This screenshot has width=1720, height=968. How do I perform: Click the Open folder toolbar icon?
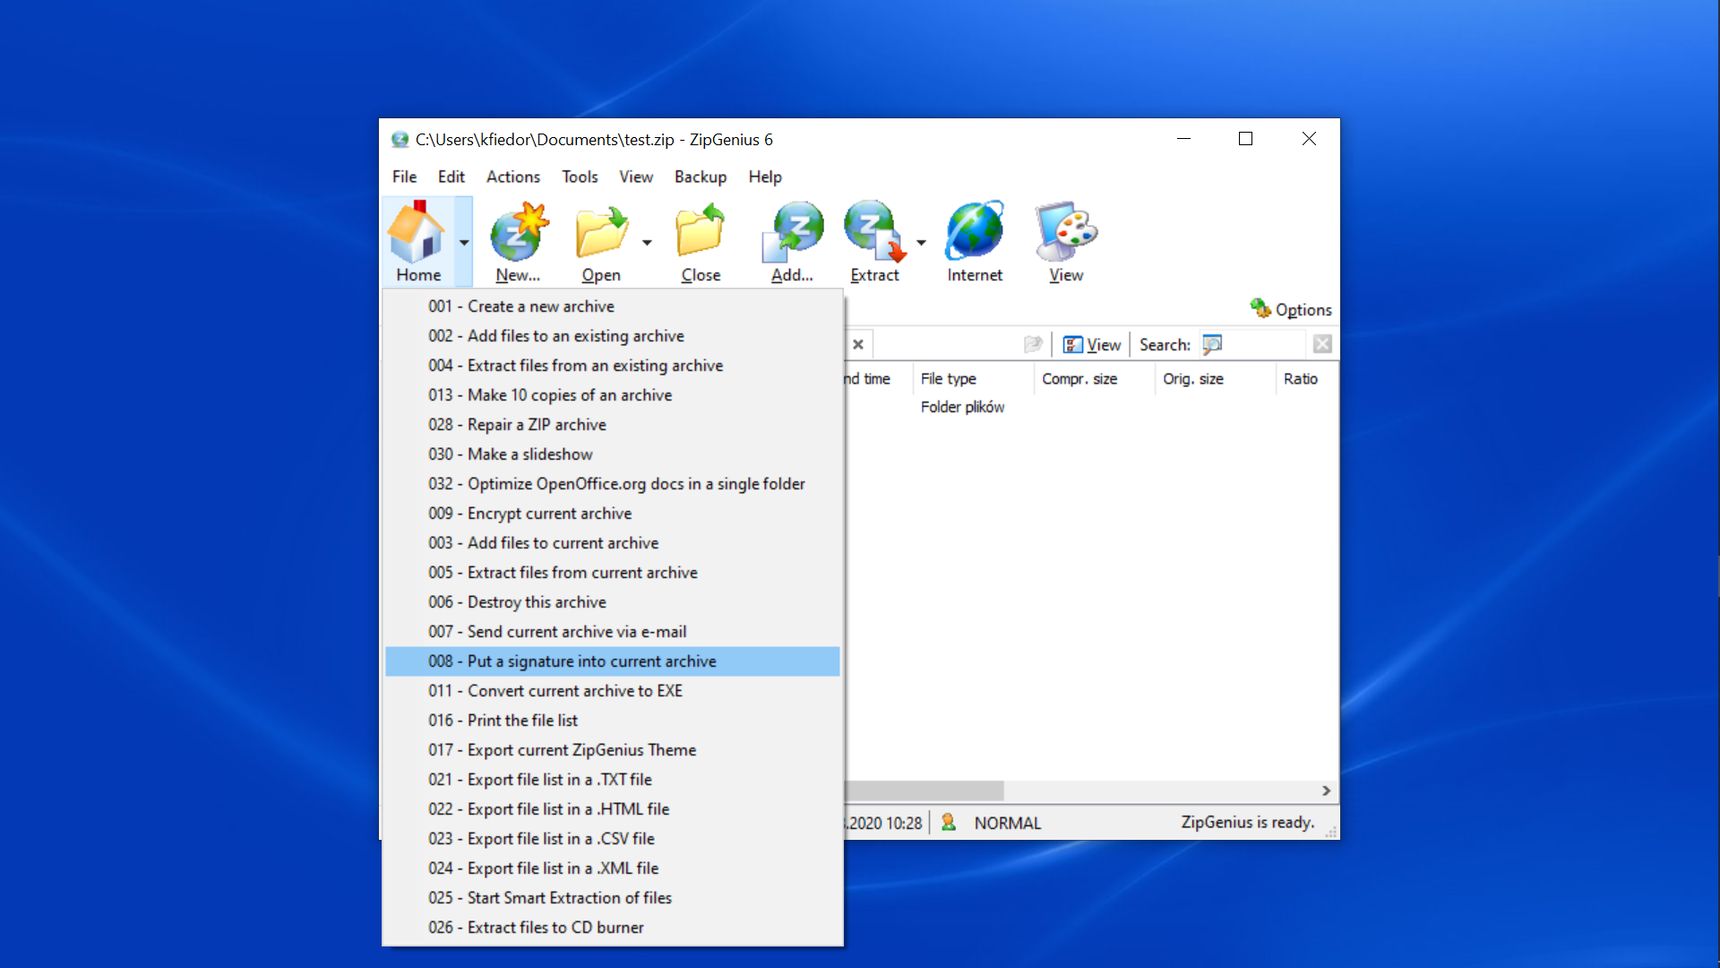point(601,241)
